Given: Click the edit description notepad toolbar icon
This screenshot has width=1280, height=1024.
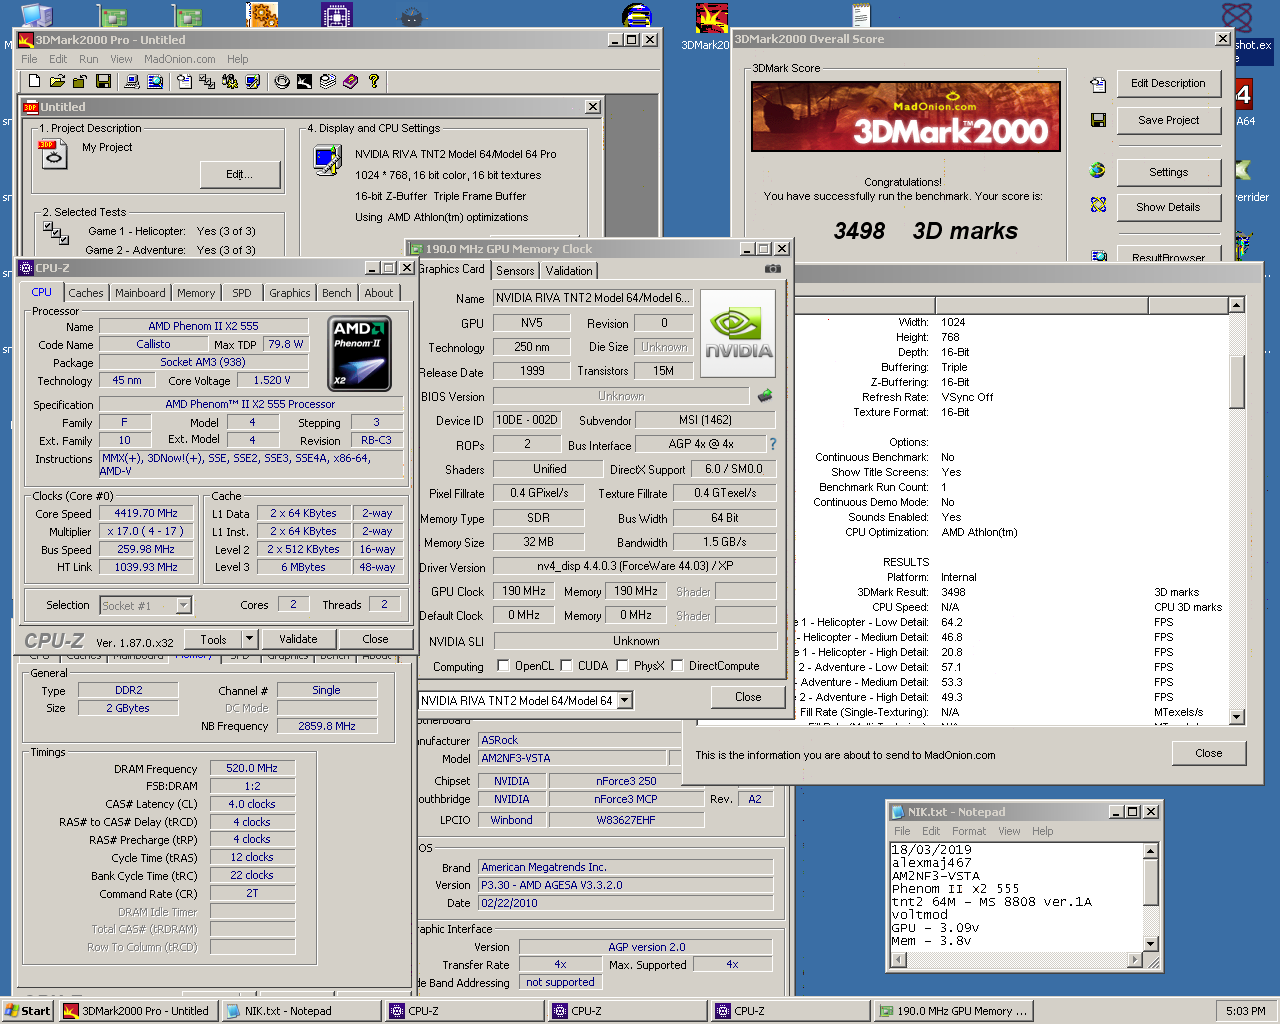Looking at the screenshot, I should pos(185,81).
